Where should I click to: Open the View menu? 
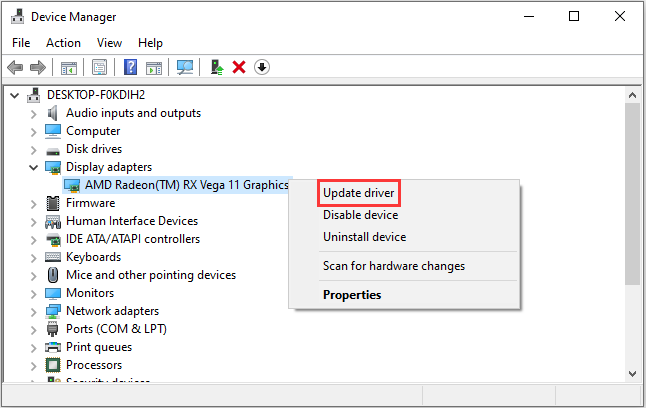pos(109,43)
